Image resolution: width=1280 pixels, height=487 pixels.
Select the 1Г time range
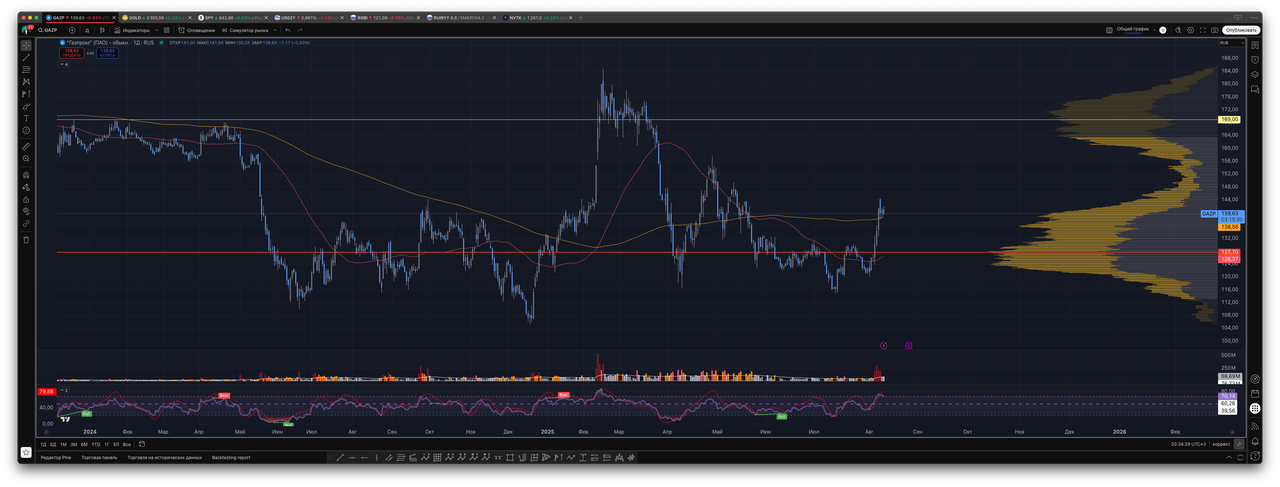tap(106, 444)
